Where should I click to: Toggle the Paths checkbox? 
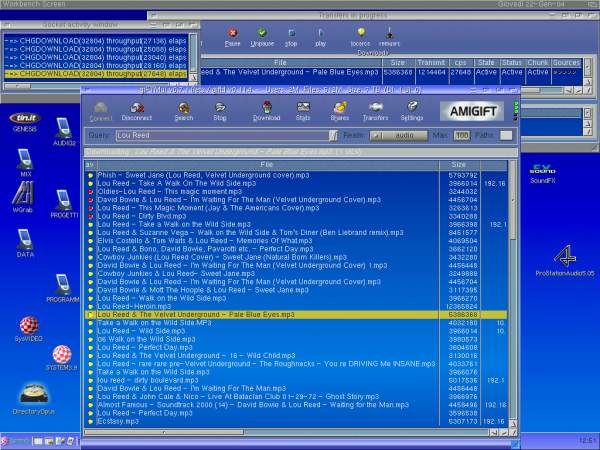point(506,135)
